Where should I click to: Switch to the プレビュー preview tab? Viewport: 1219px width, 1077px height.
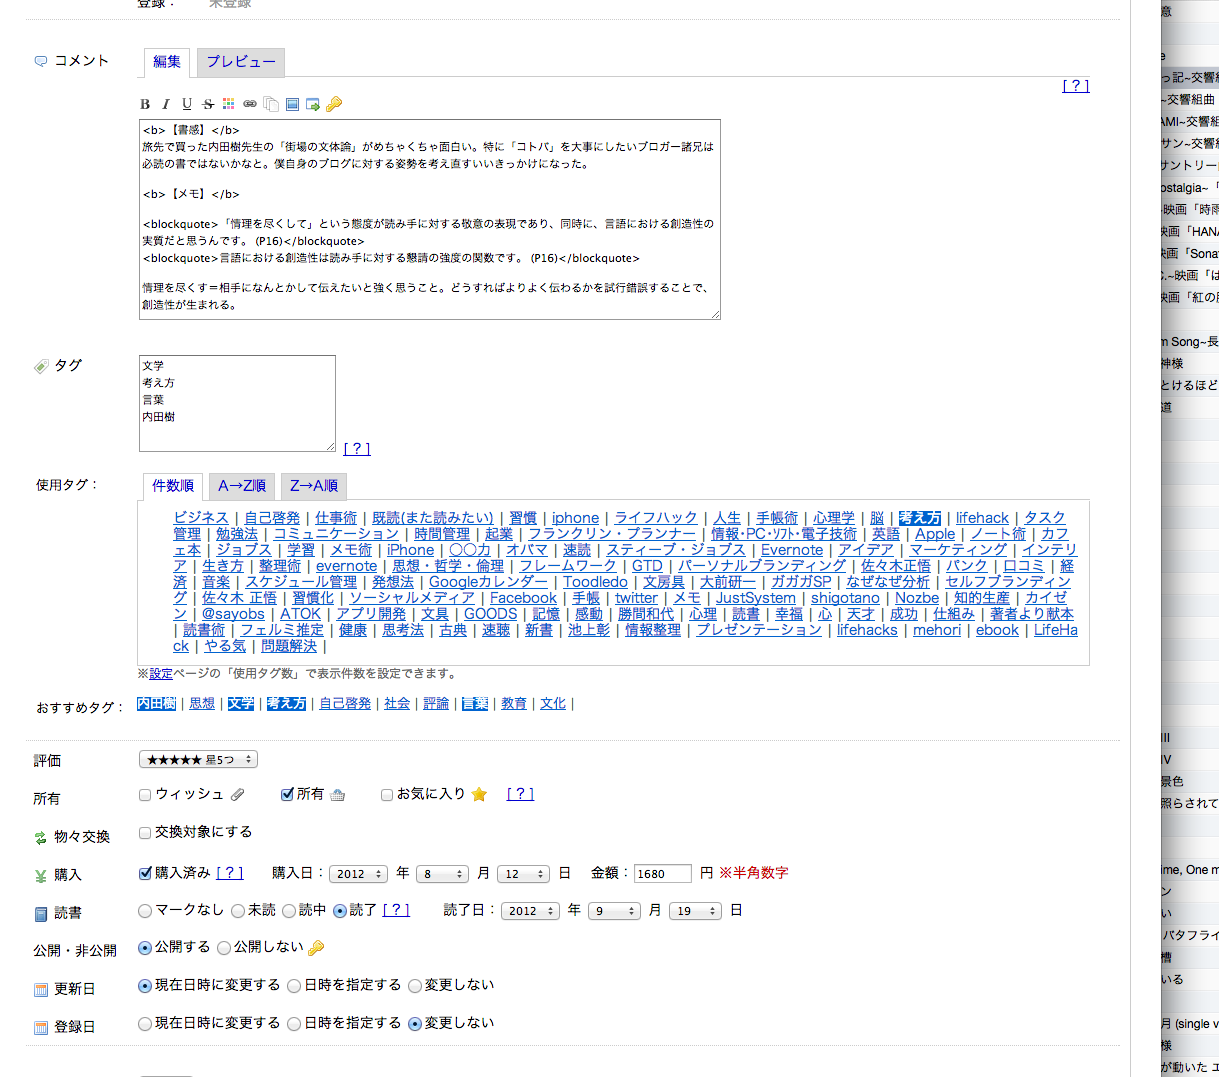click(x=240, y=62)
